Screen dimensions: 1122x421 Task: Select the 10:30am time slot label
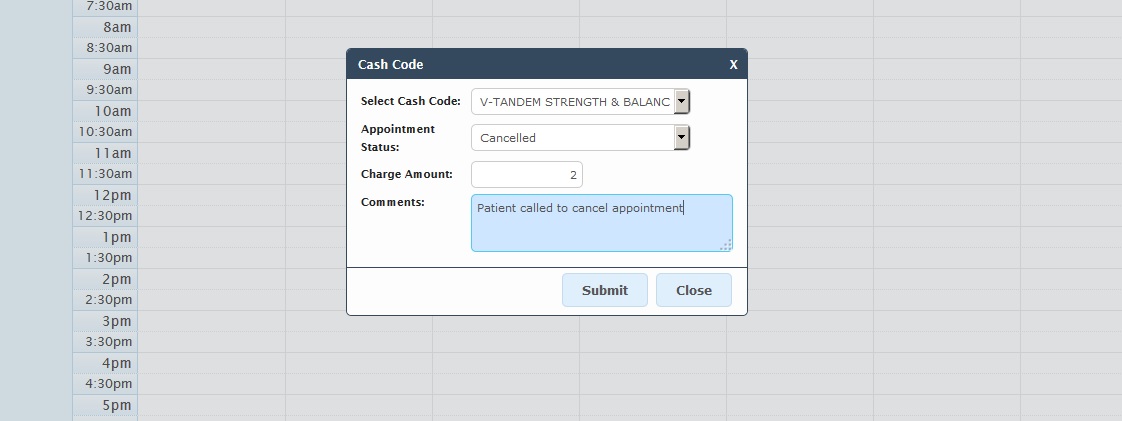[105, 132]
